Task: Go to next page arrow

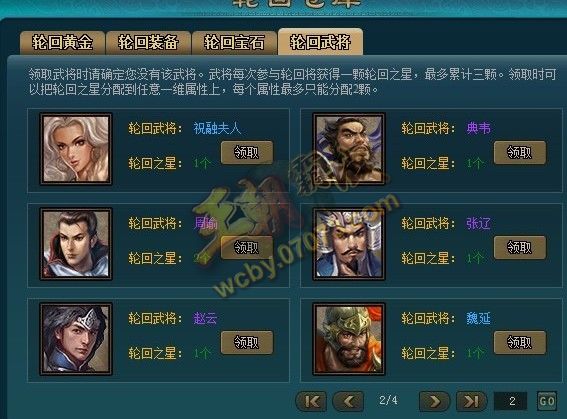Action: click(435, 401)
